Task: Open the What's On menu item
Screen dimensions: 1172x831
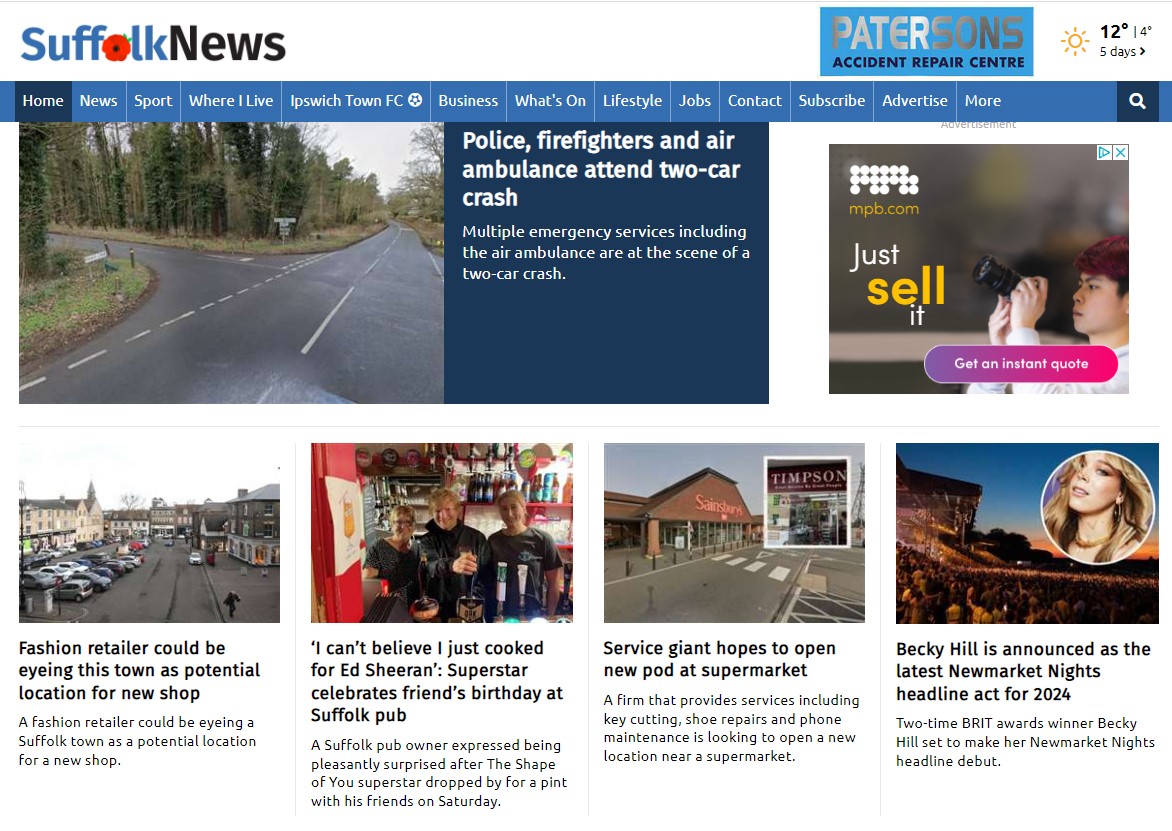Action: (550, 101)
